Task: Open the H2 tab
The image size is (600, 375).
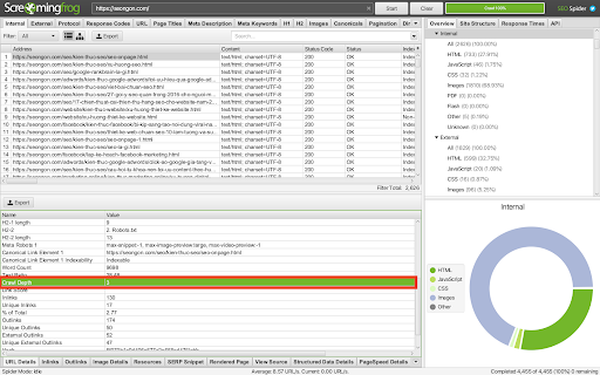Action: pos(300,23)
